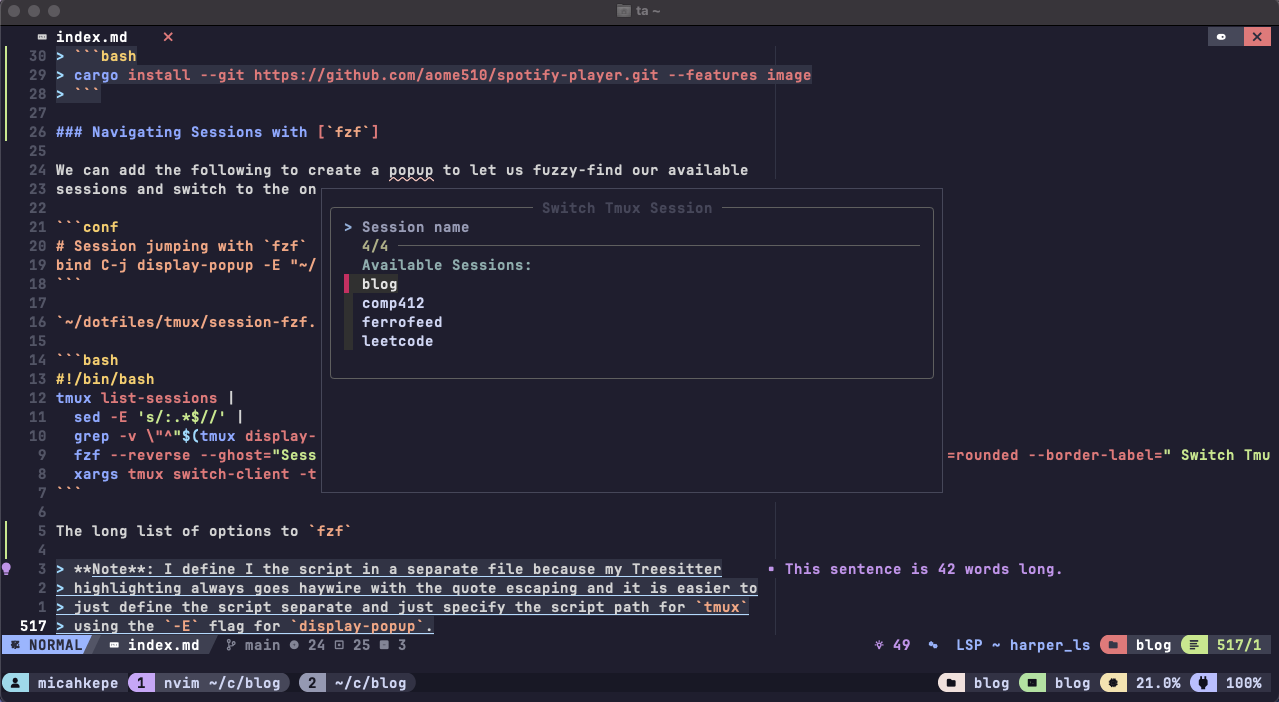Image resolution: width=1279 pixels, height=702 pixels.
Task: Click the micahkepe username in tmux bar
Action: pyautogui.click(x=78, y=683)
